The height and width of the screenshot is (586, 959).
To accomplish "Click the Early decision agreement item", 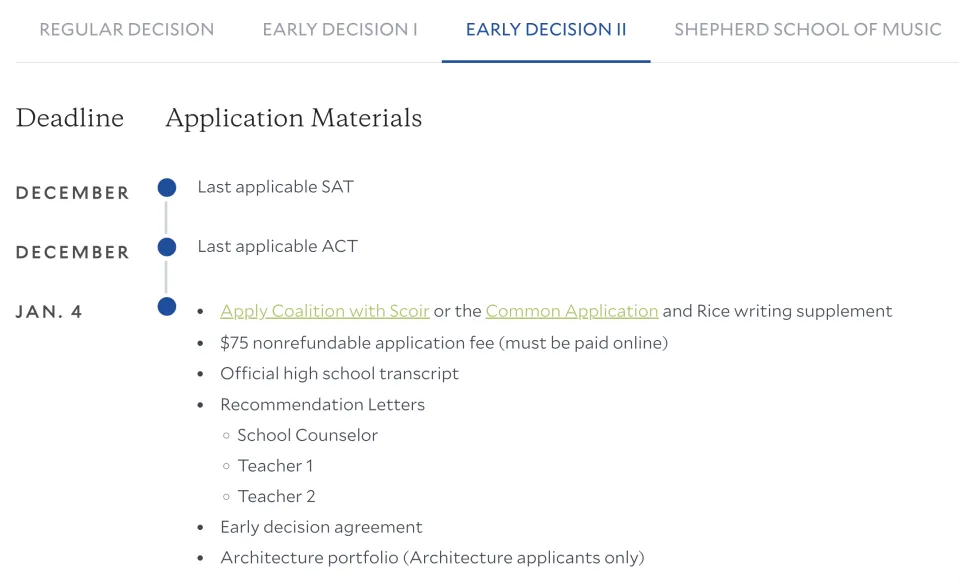I will 321,527.
